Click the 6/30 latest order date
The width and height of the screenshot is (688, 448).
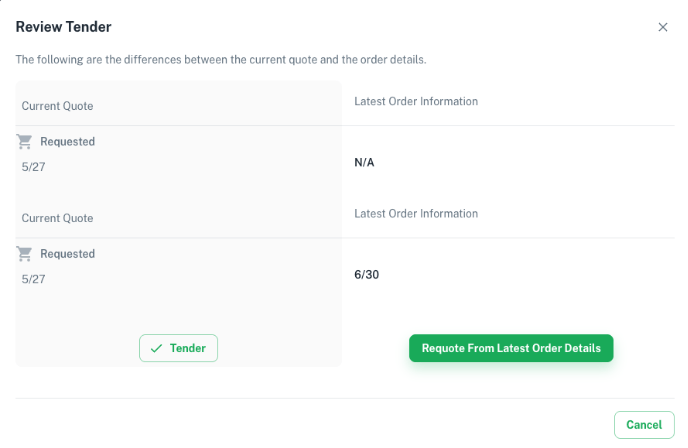click(x=366, y=275)
